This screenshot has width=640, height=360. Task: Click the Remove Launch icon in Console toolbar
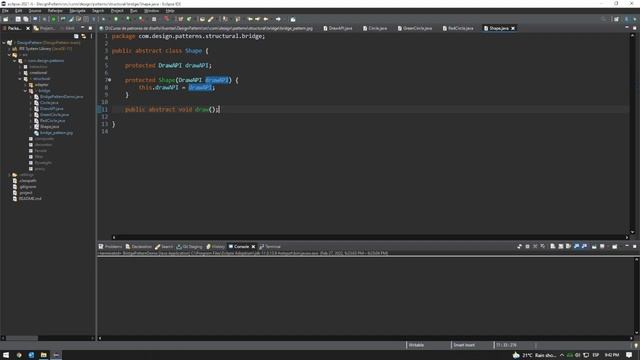(x=535, y=247)
